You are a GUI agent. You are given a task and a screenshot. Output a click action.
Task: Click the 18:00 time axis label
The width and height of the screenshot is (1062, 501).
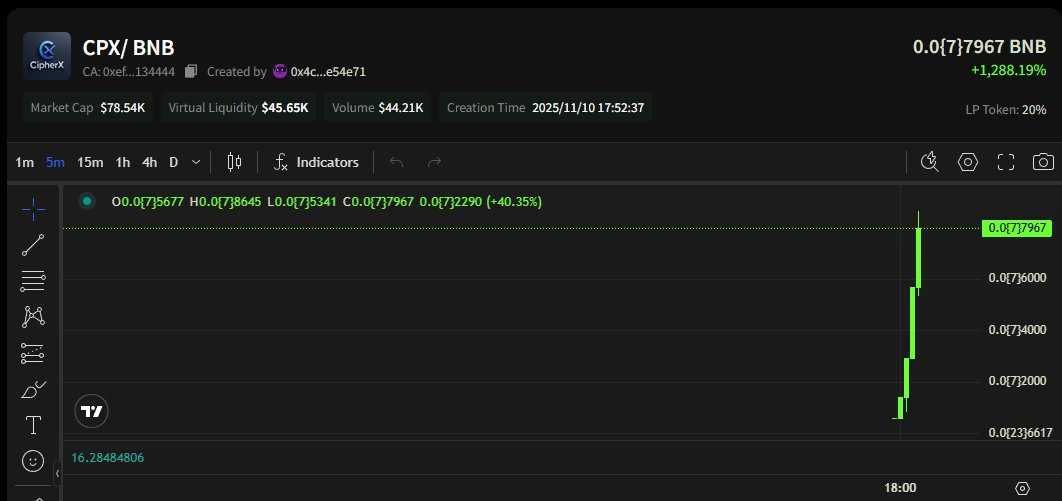[x=900, y=488]
